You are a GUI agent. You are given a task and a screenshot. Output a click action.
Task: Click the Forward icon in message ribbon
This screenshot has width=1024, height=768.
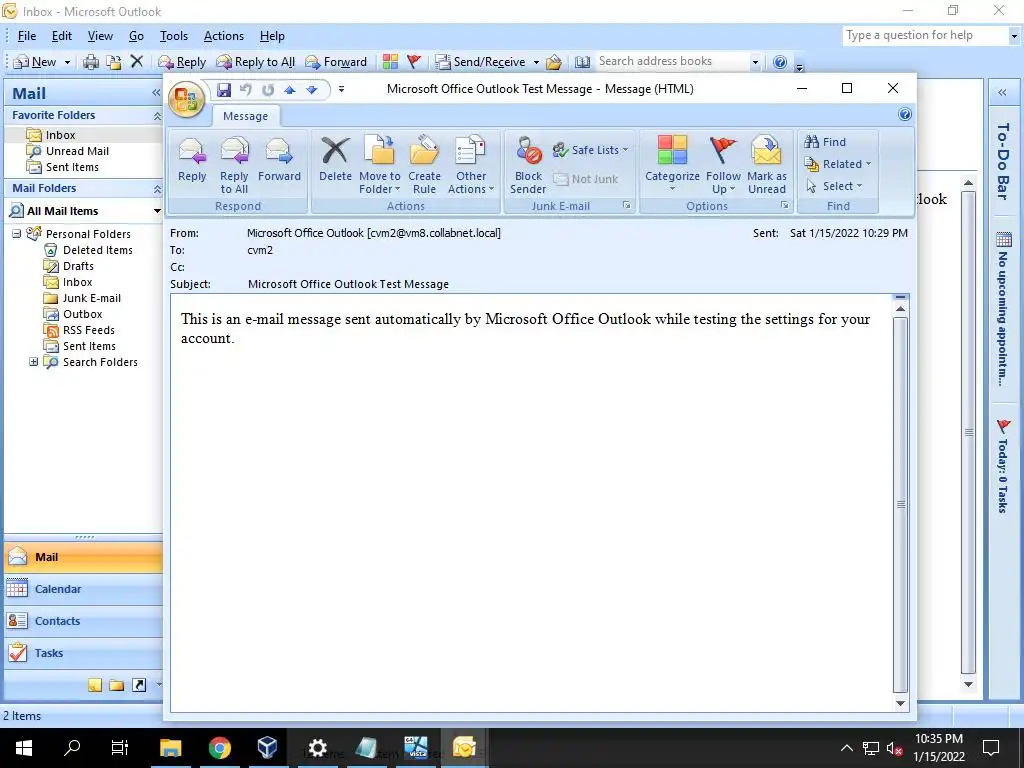click(280, 159)
